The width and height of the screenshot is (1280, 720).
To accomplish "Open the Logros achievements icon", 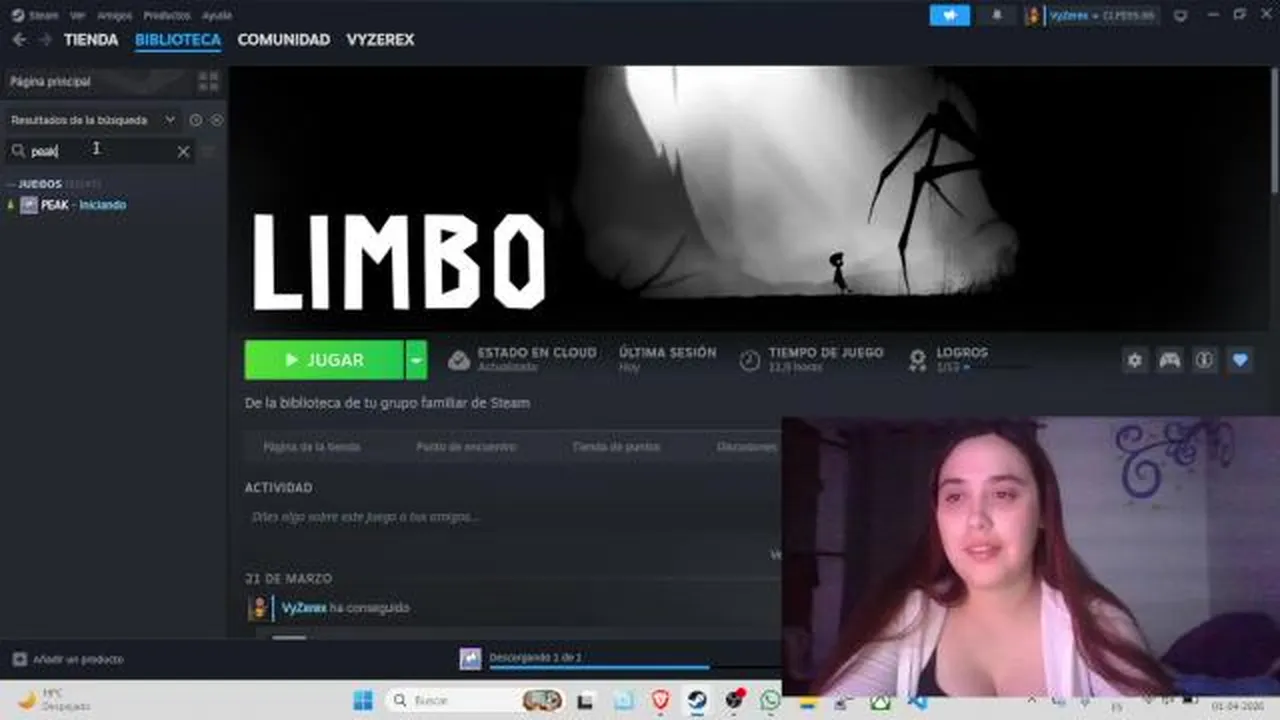I will [x=917, y=360].
